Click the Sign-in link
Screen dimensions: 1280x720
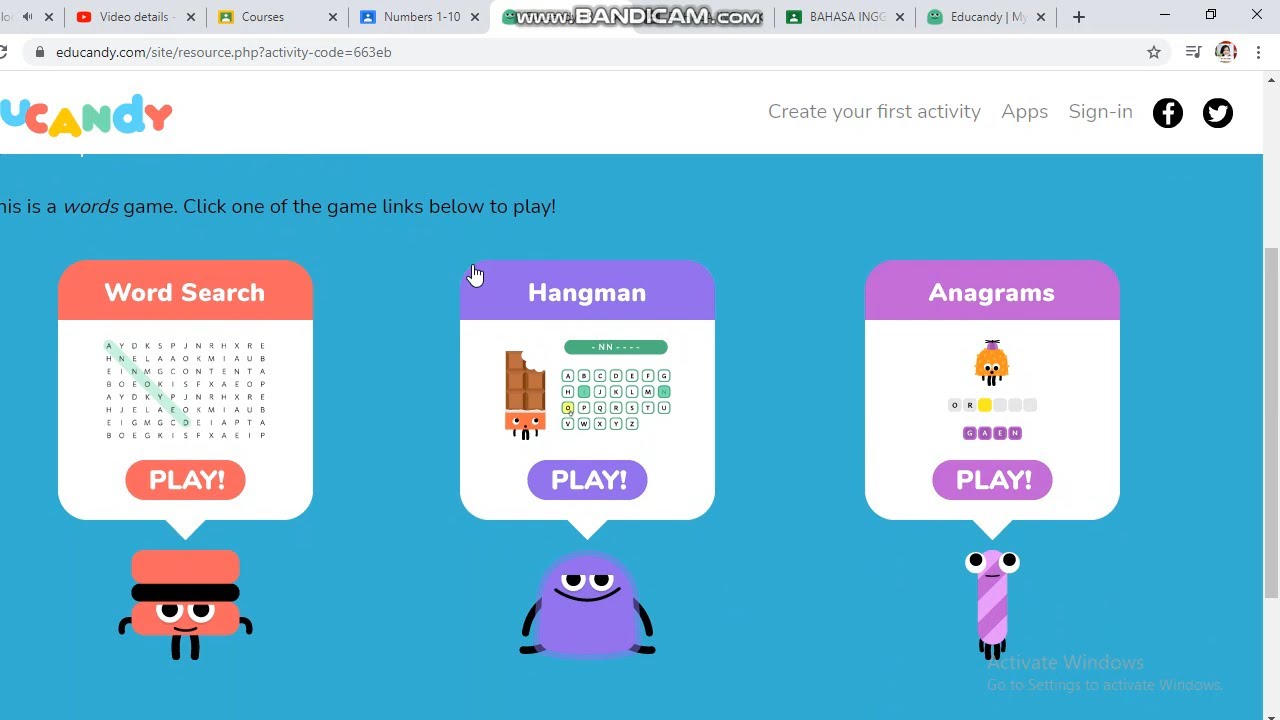[1100, 112]
